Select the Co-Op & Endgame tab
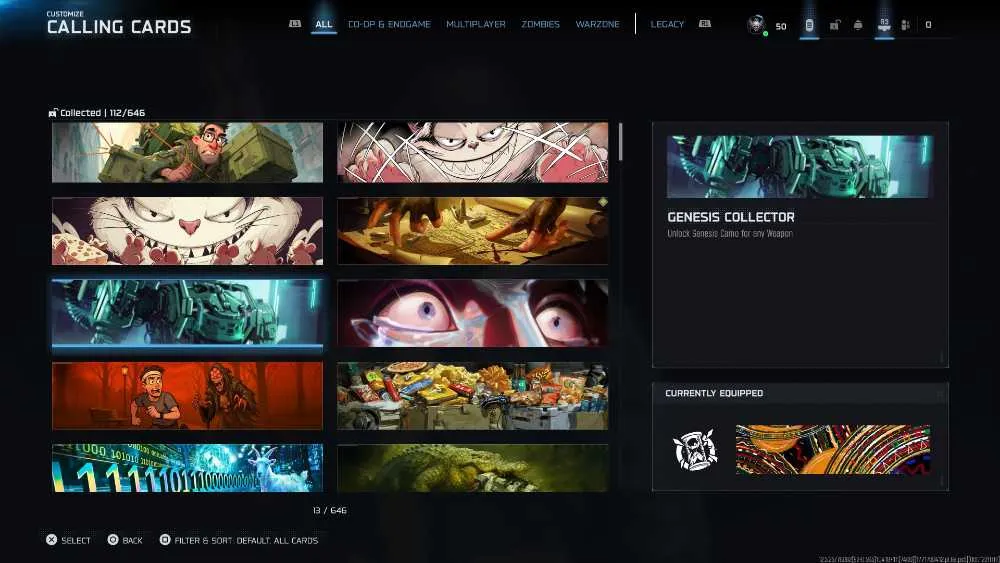This screenshot has height=563, width=1000. tap(389, 24)
